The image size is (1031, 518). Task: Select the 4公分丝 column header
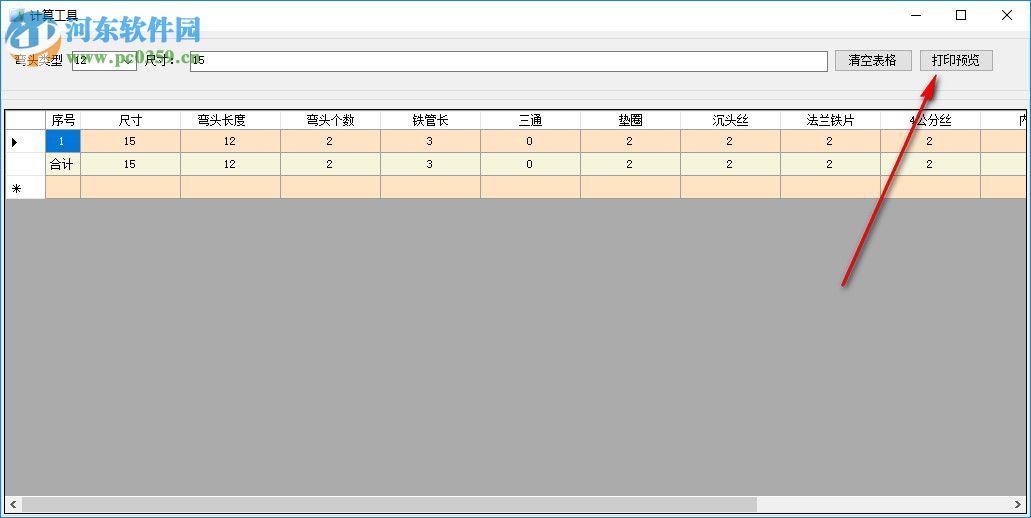930,120
